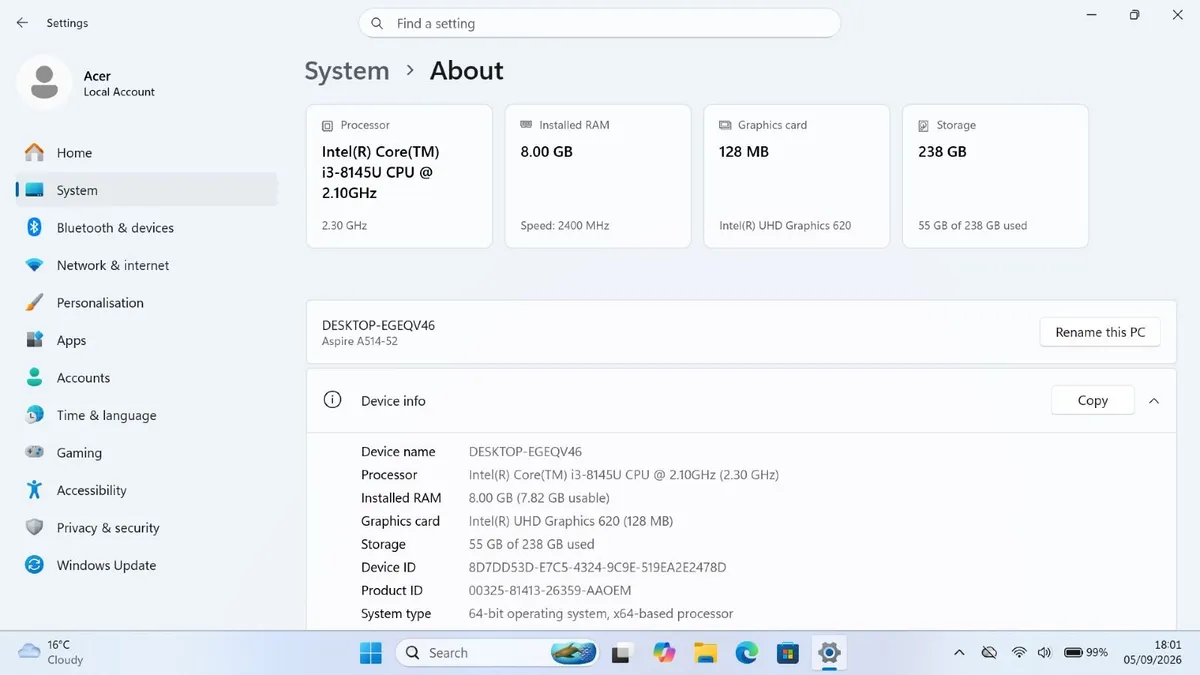Screen dimensions: 1200x675
Task: Click 'Intel(R) UHD Graphics 620' in the Graphics card card
Action: click(x=785, y=226)
